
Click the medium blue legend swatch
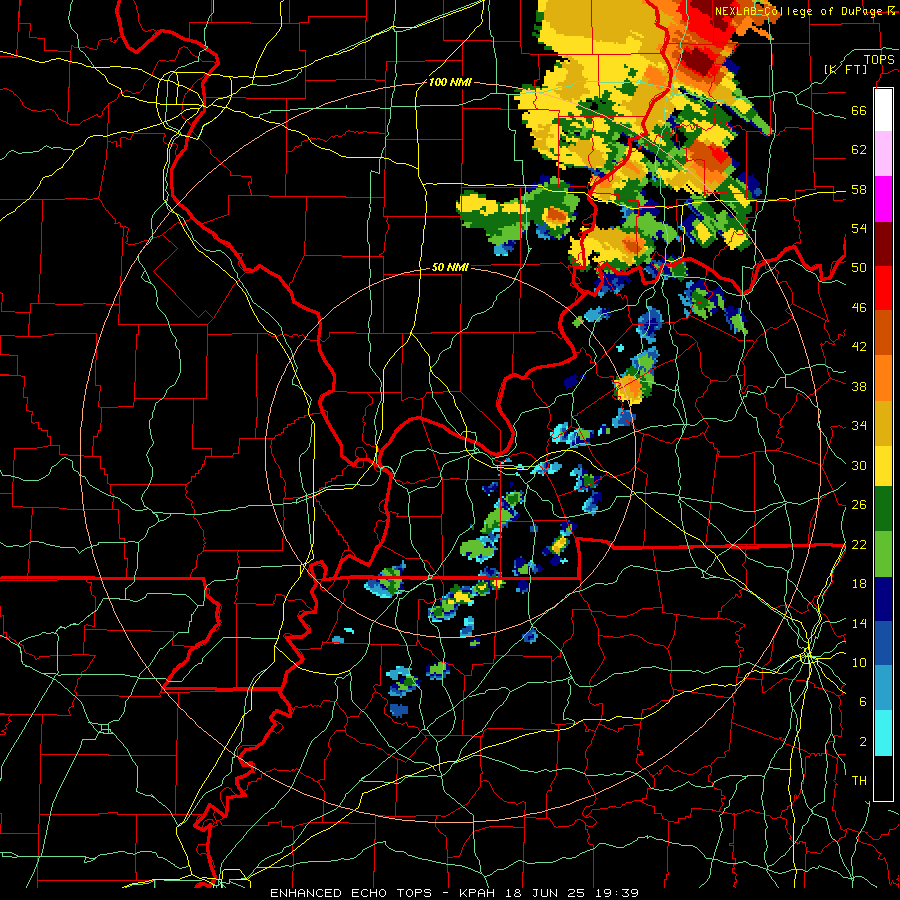883,642
